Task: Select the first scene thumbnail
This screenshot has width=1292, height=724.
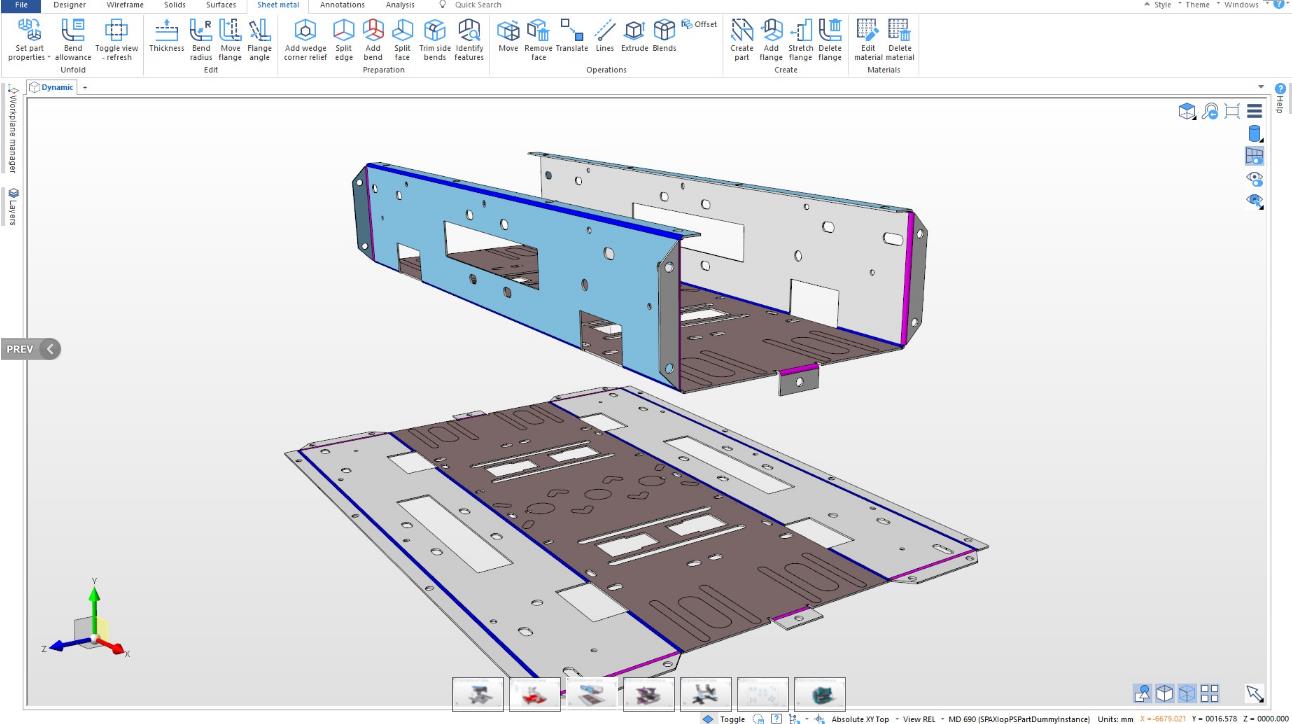Action: (477, 694)
